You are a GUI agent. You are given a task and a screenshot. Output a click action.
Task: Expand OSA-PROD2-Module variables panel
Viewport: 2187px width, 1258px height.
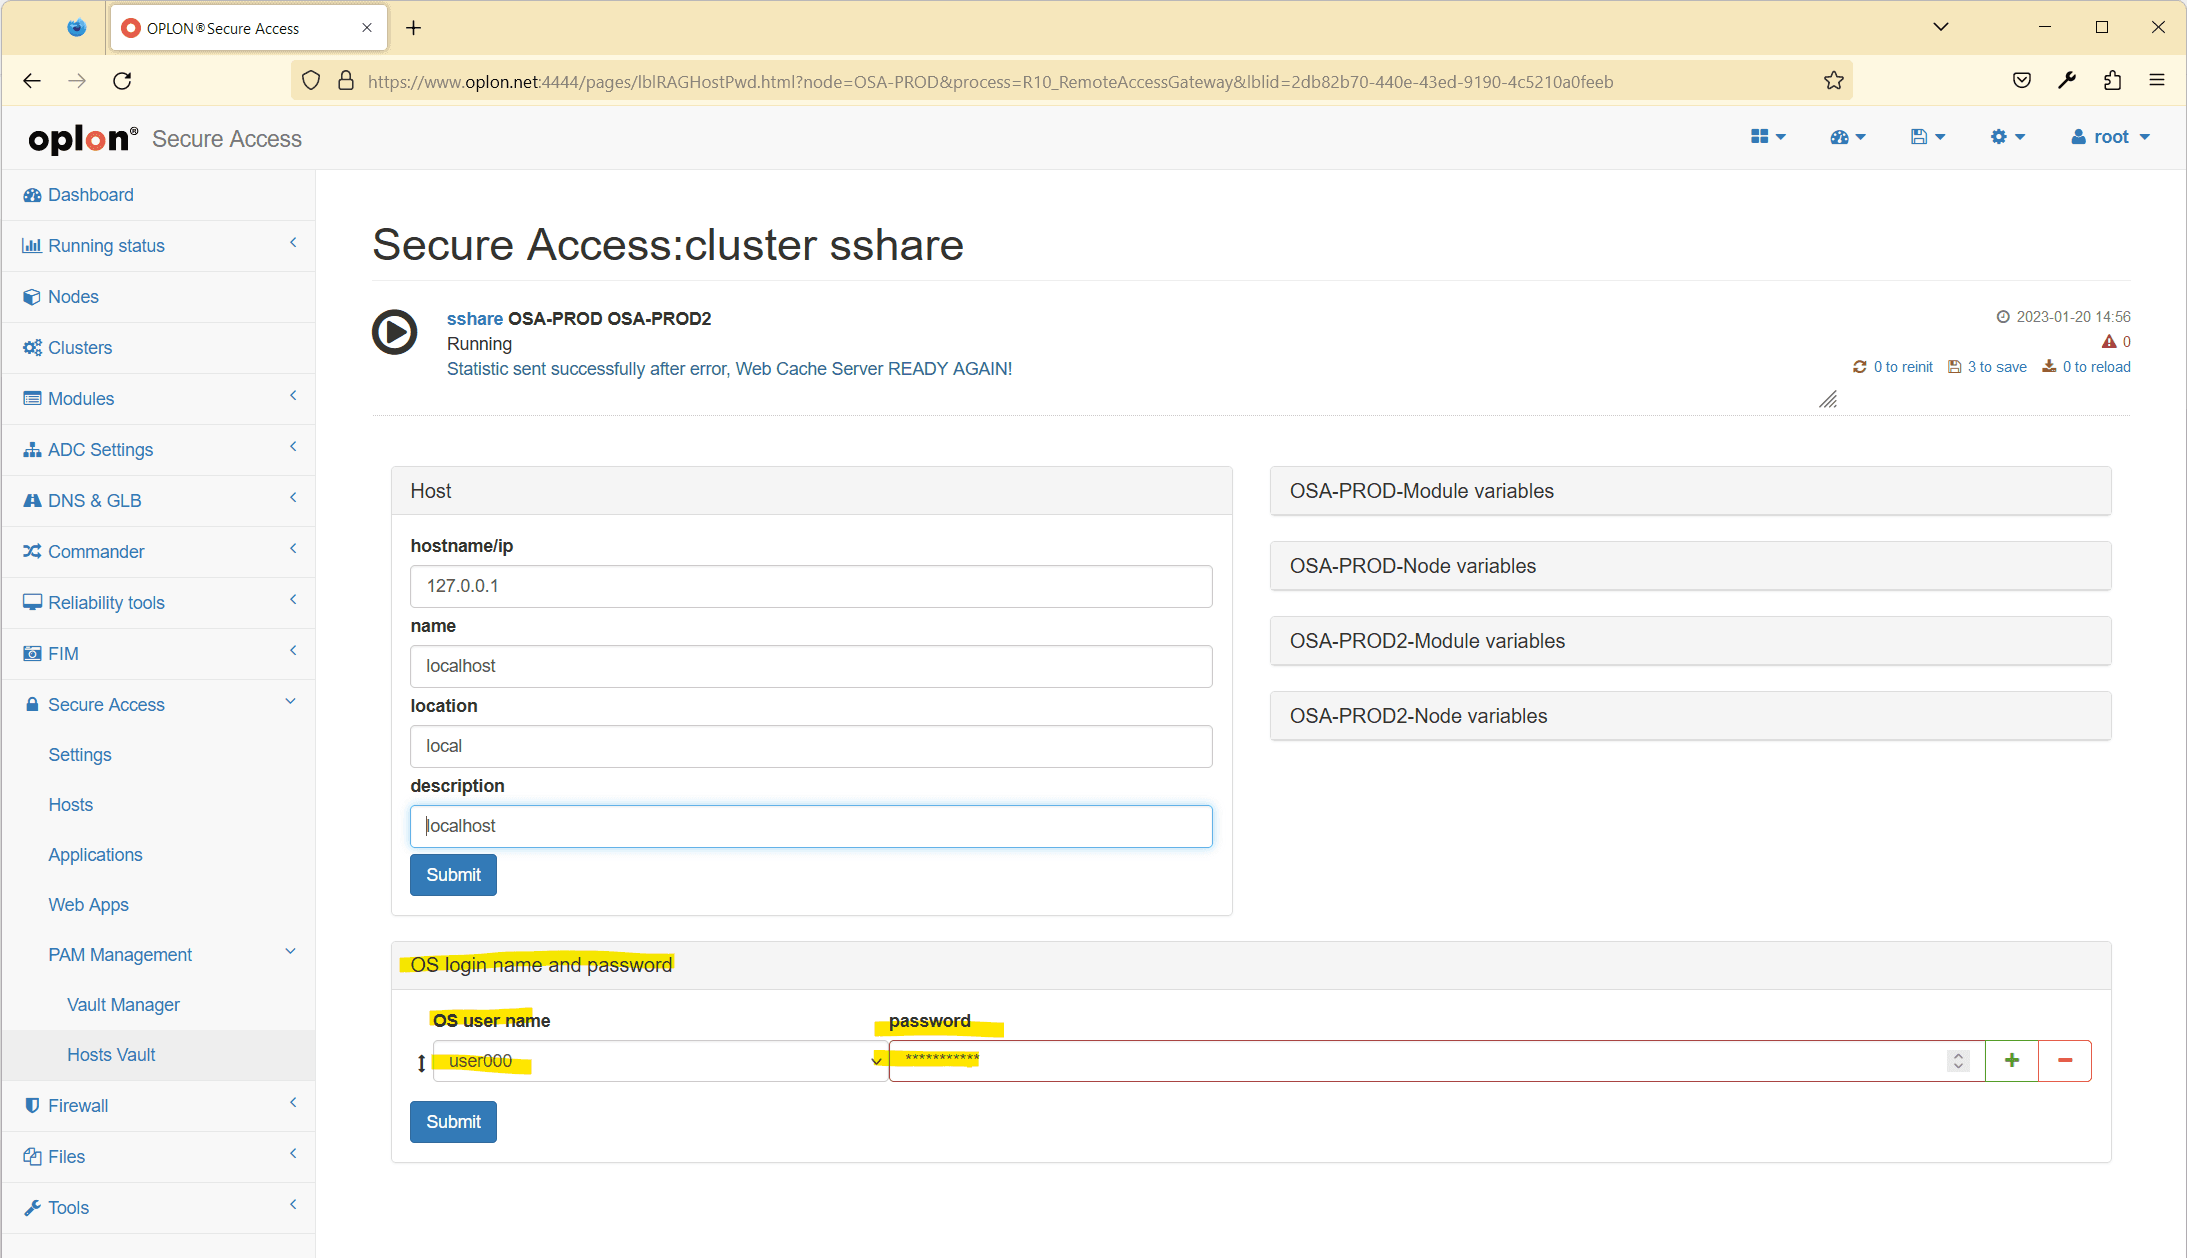coord(1690,641)
